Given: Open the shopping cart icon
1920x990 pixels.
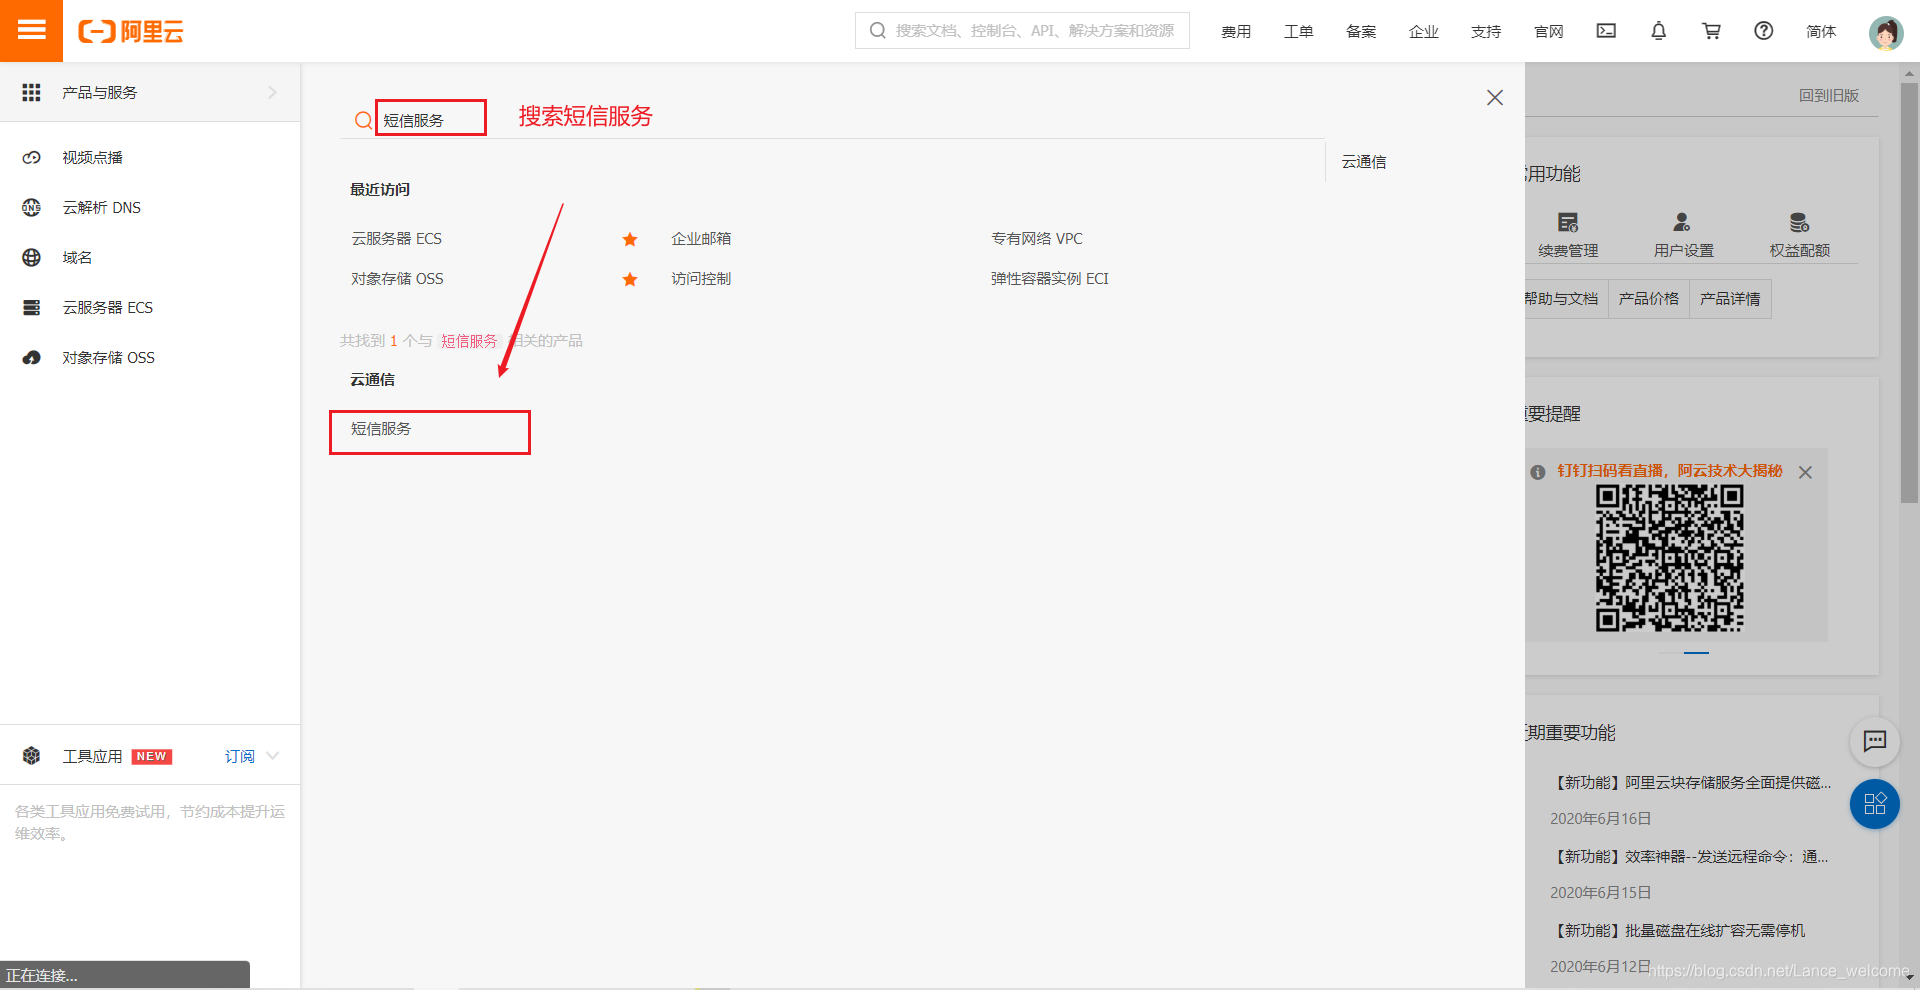Looking at the screenshot, I should [1711, 31].
